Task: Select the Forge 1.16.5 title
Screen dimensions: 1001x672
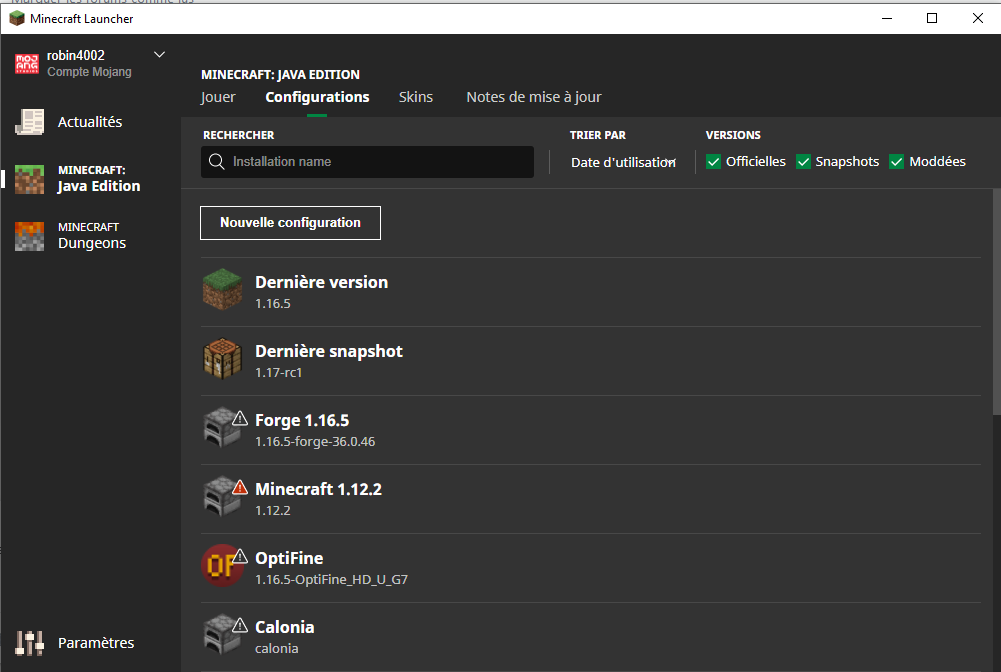Action: (302, 420)
